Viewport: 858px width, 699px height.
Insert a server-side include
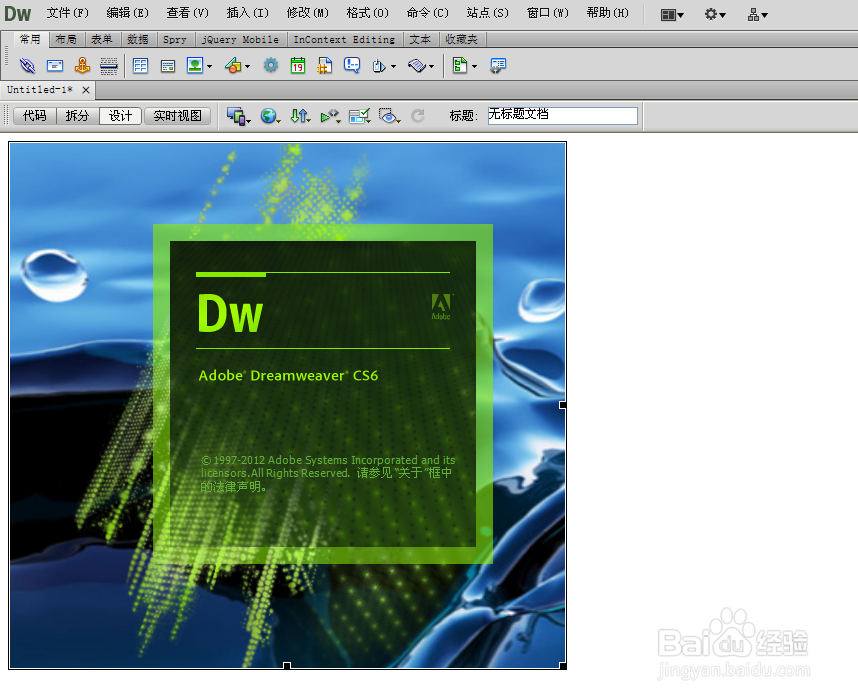324,66
